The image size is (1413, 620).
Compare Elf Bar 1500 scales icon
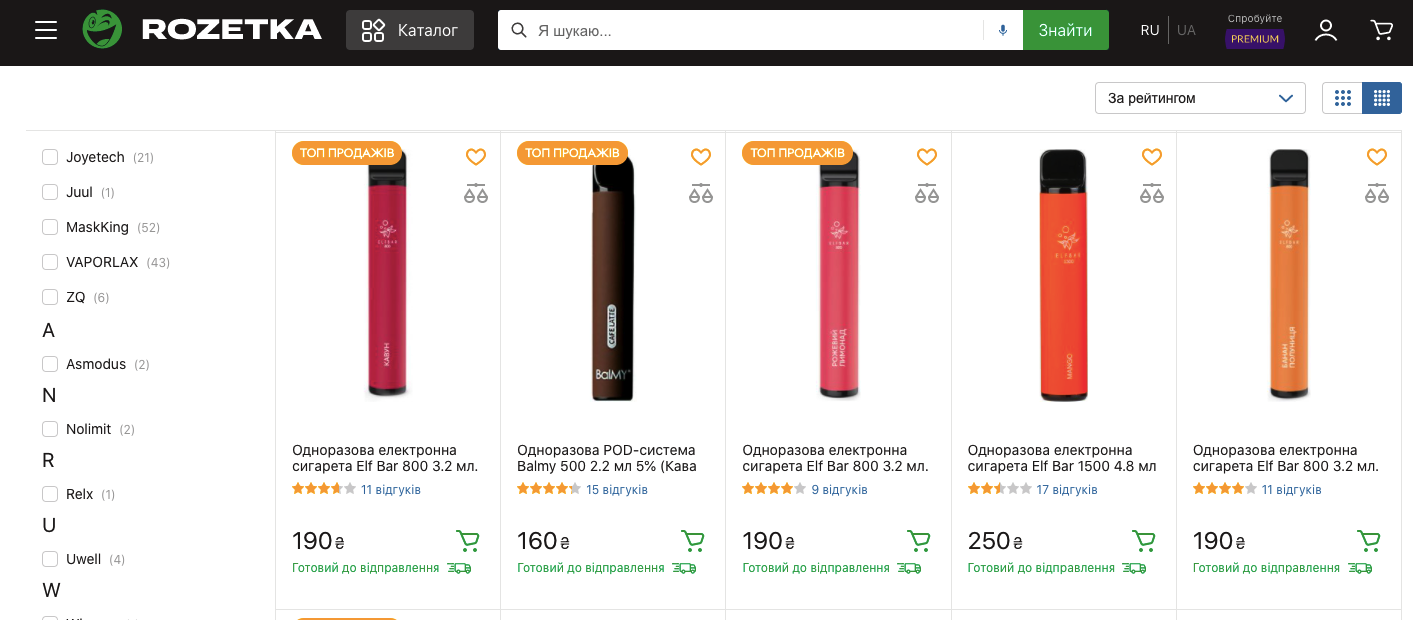(x=1152, y=193)
